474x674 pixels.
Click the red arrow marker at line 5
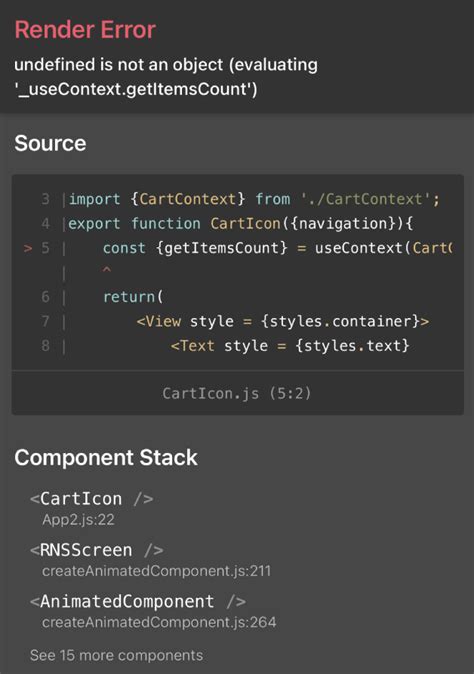(28, 248)
